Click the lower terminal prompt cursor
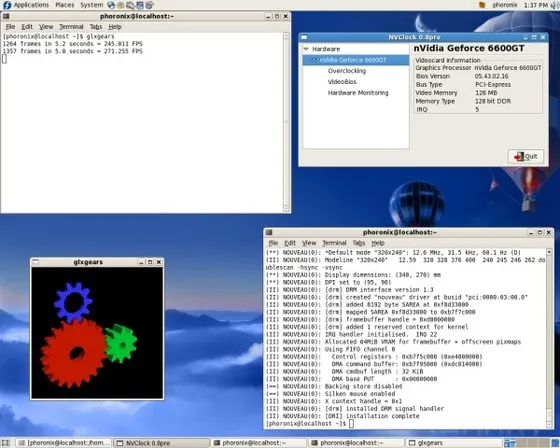Viewport: 560px width, 448px height. tap(351, 424)
